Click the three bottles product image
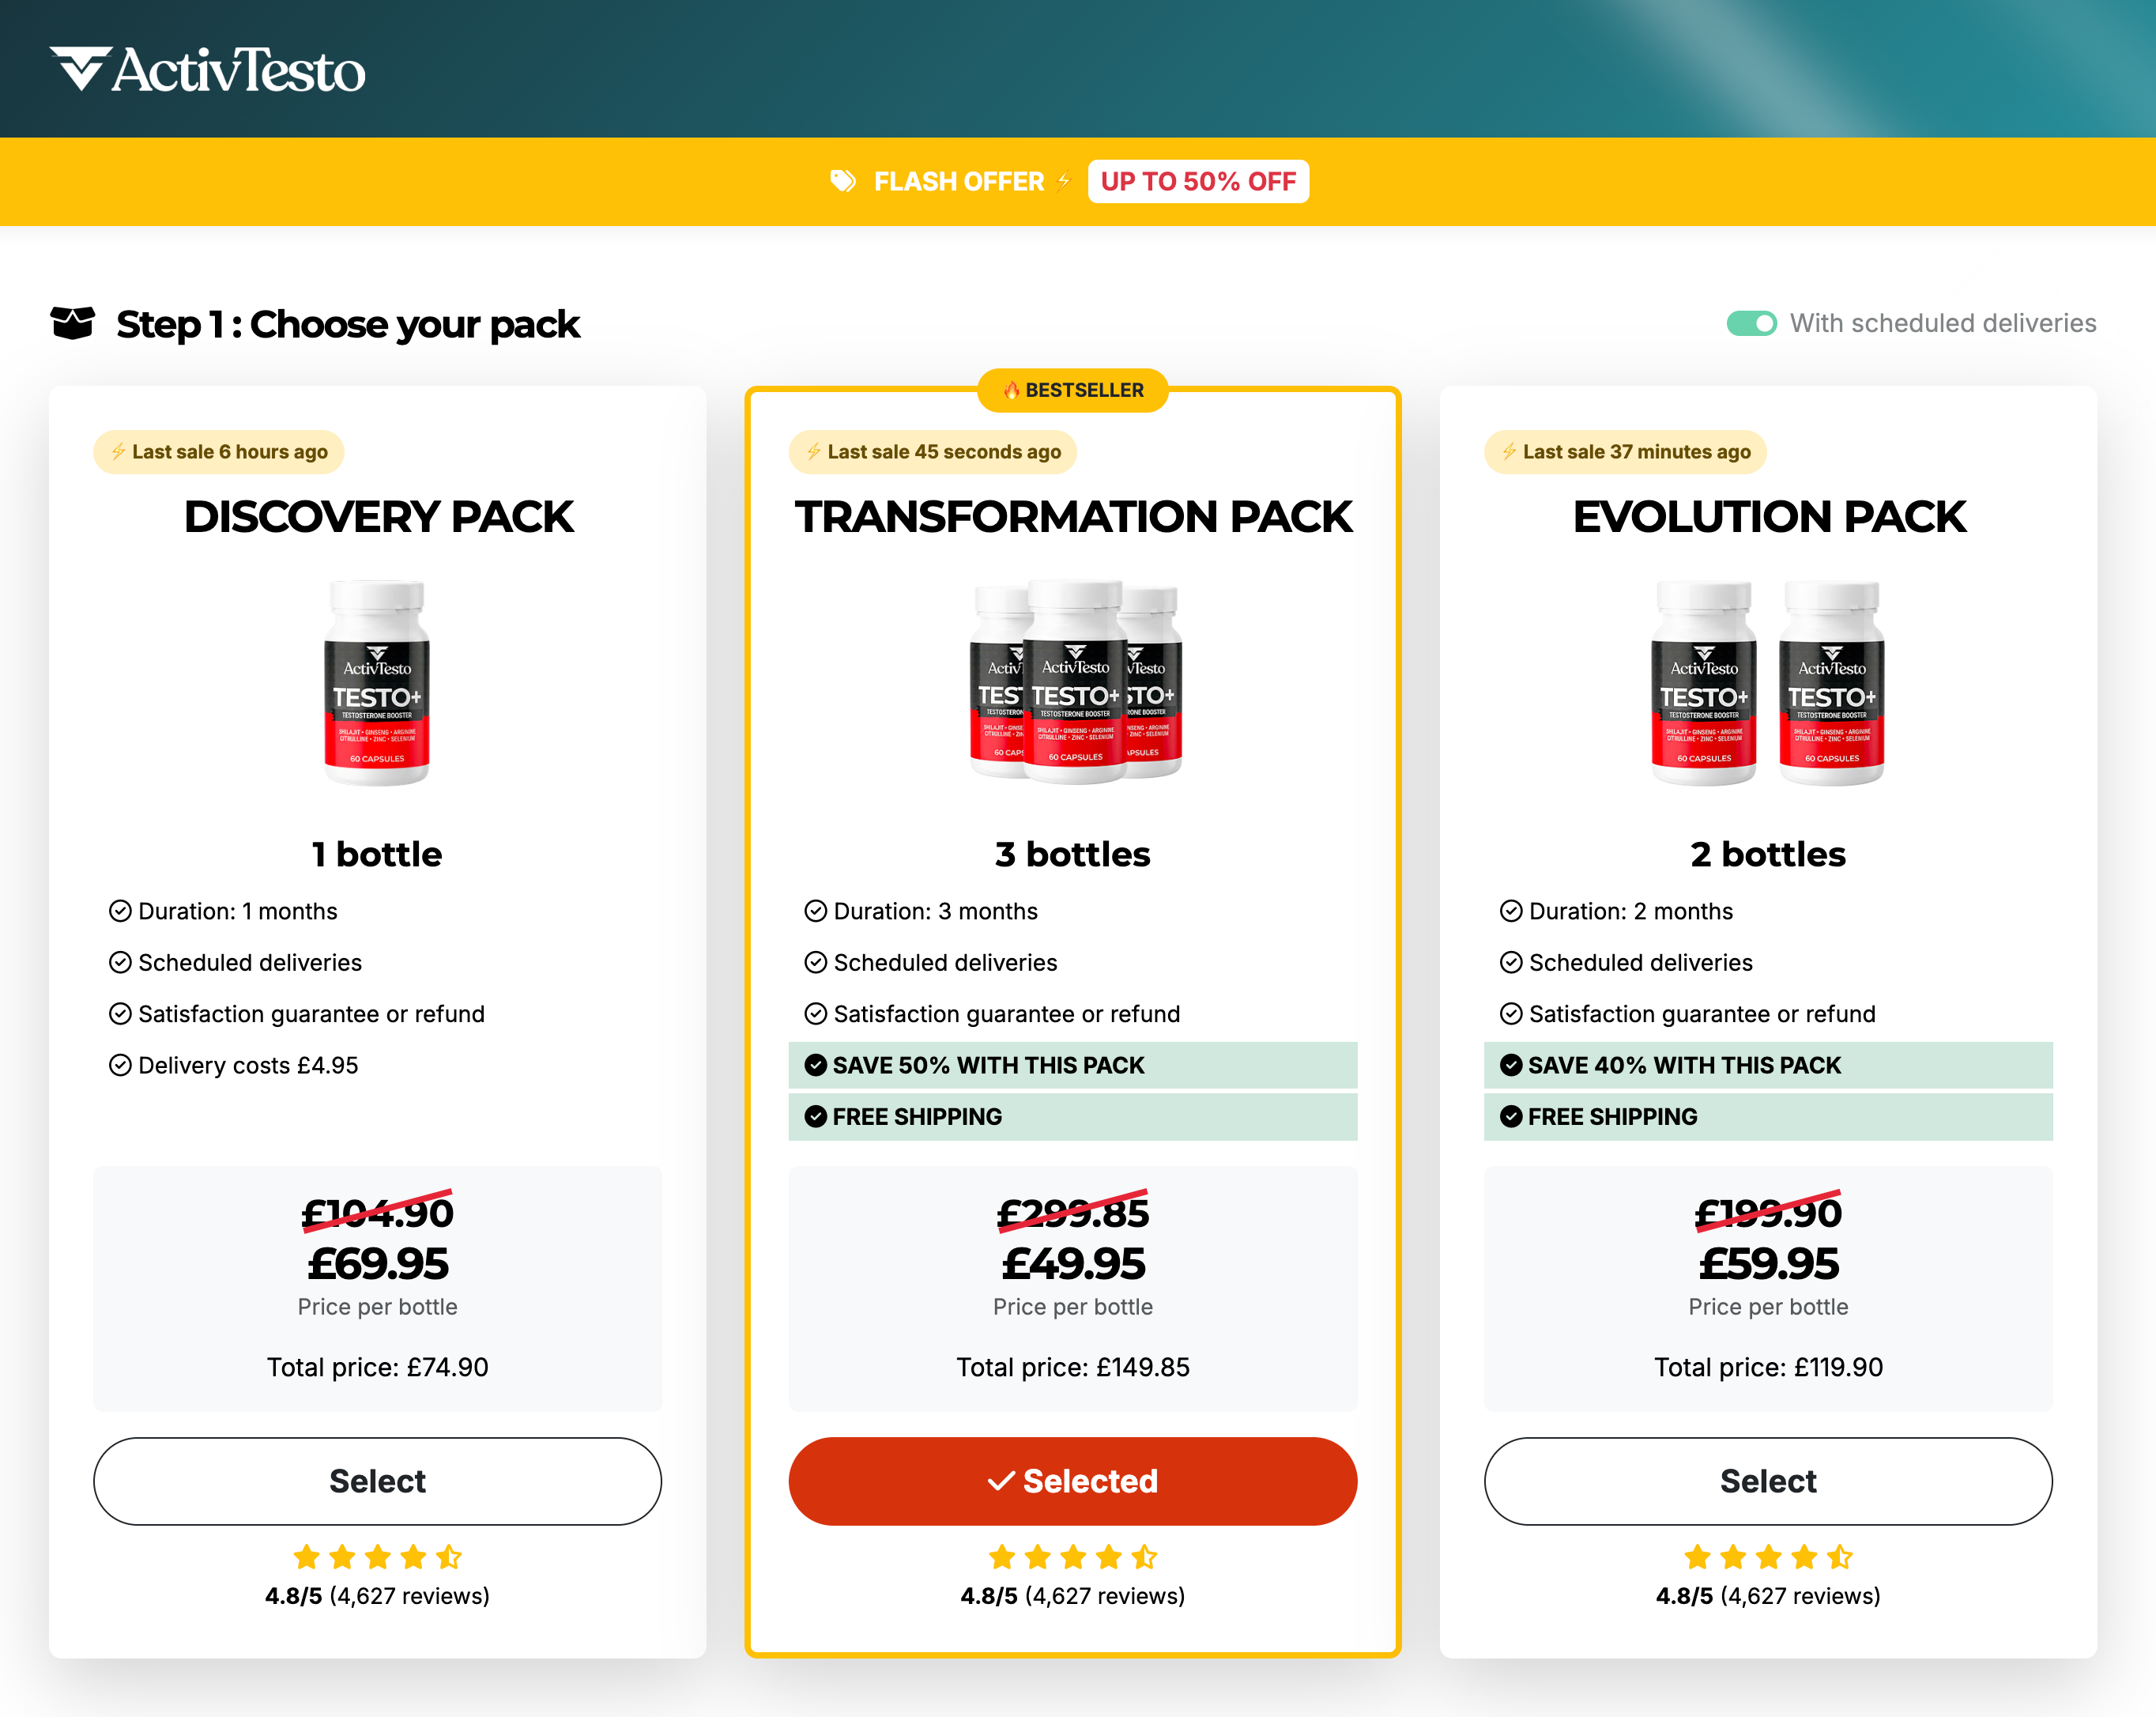Image resolution: width=2156 pixels, height=1717 pixels. (1075, 680)
